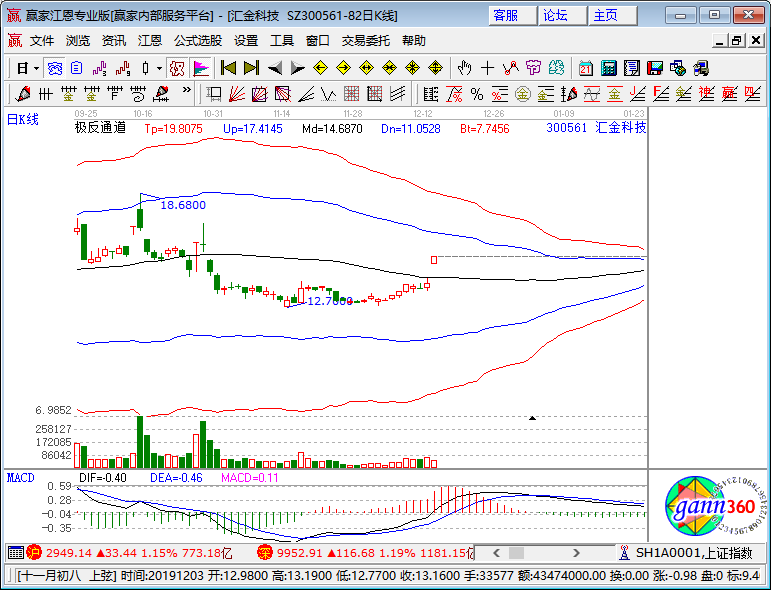Screen dimensions: 771x590
Task: Select the hand pan tool
Action: tap(464, 68)
